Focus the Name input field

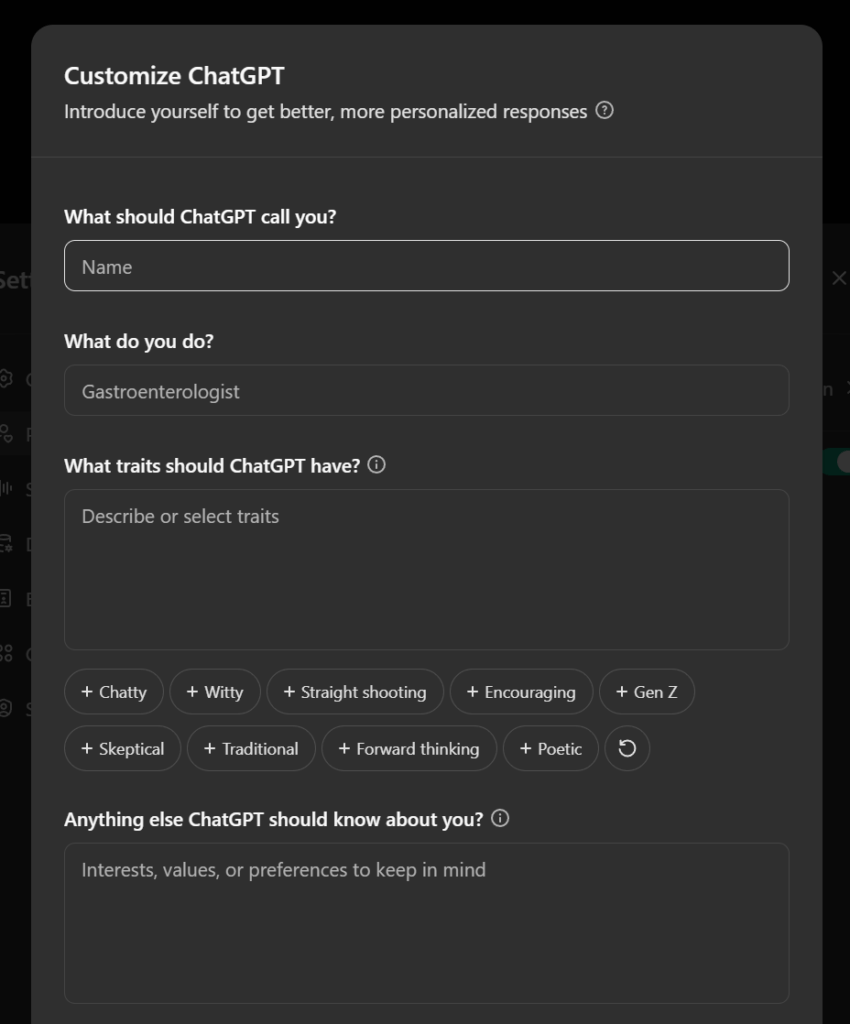coord(427,266)
